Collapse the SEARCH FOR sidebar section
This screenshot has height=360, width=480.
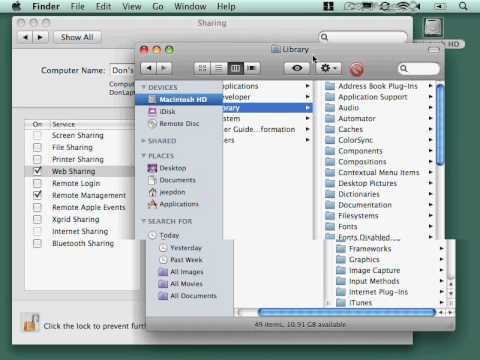tap(144, 221)
